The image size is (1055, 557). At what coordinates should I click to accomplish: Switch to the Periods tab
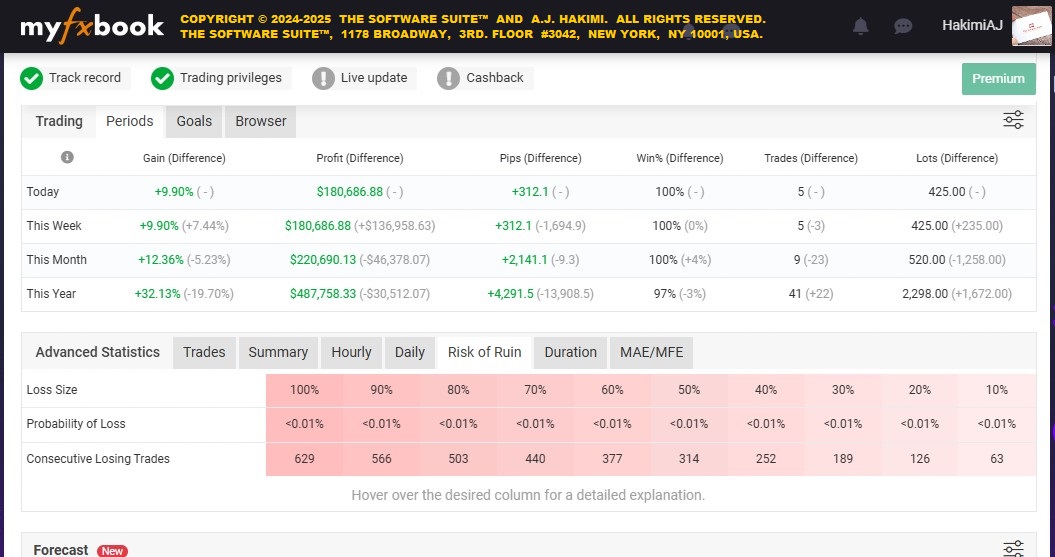129,121
